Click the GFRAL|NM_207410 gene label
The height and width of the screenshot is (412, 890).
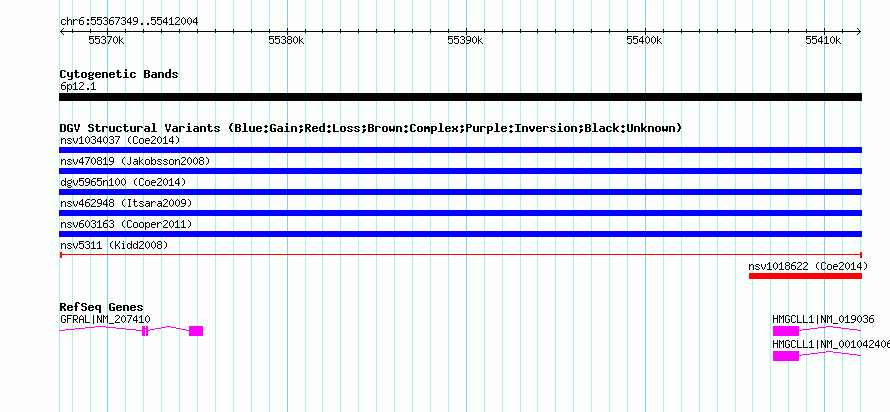point(106,319)
